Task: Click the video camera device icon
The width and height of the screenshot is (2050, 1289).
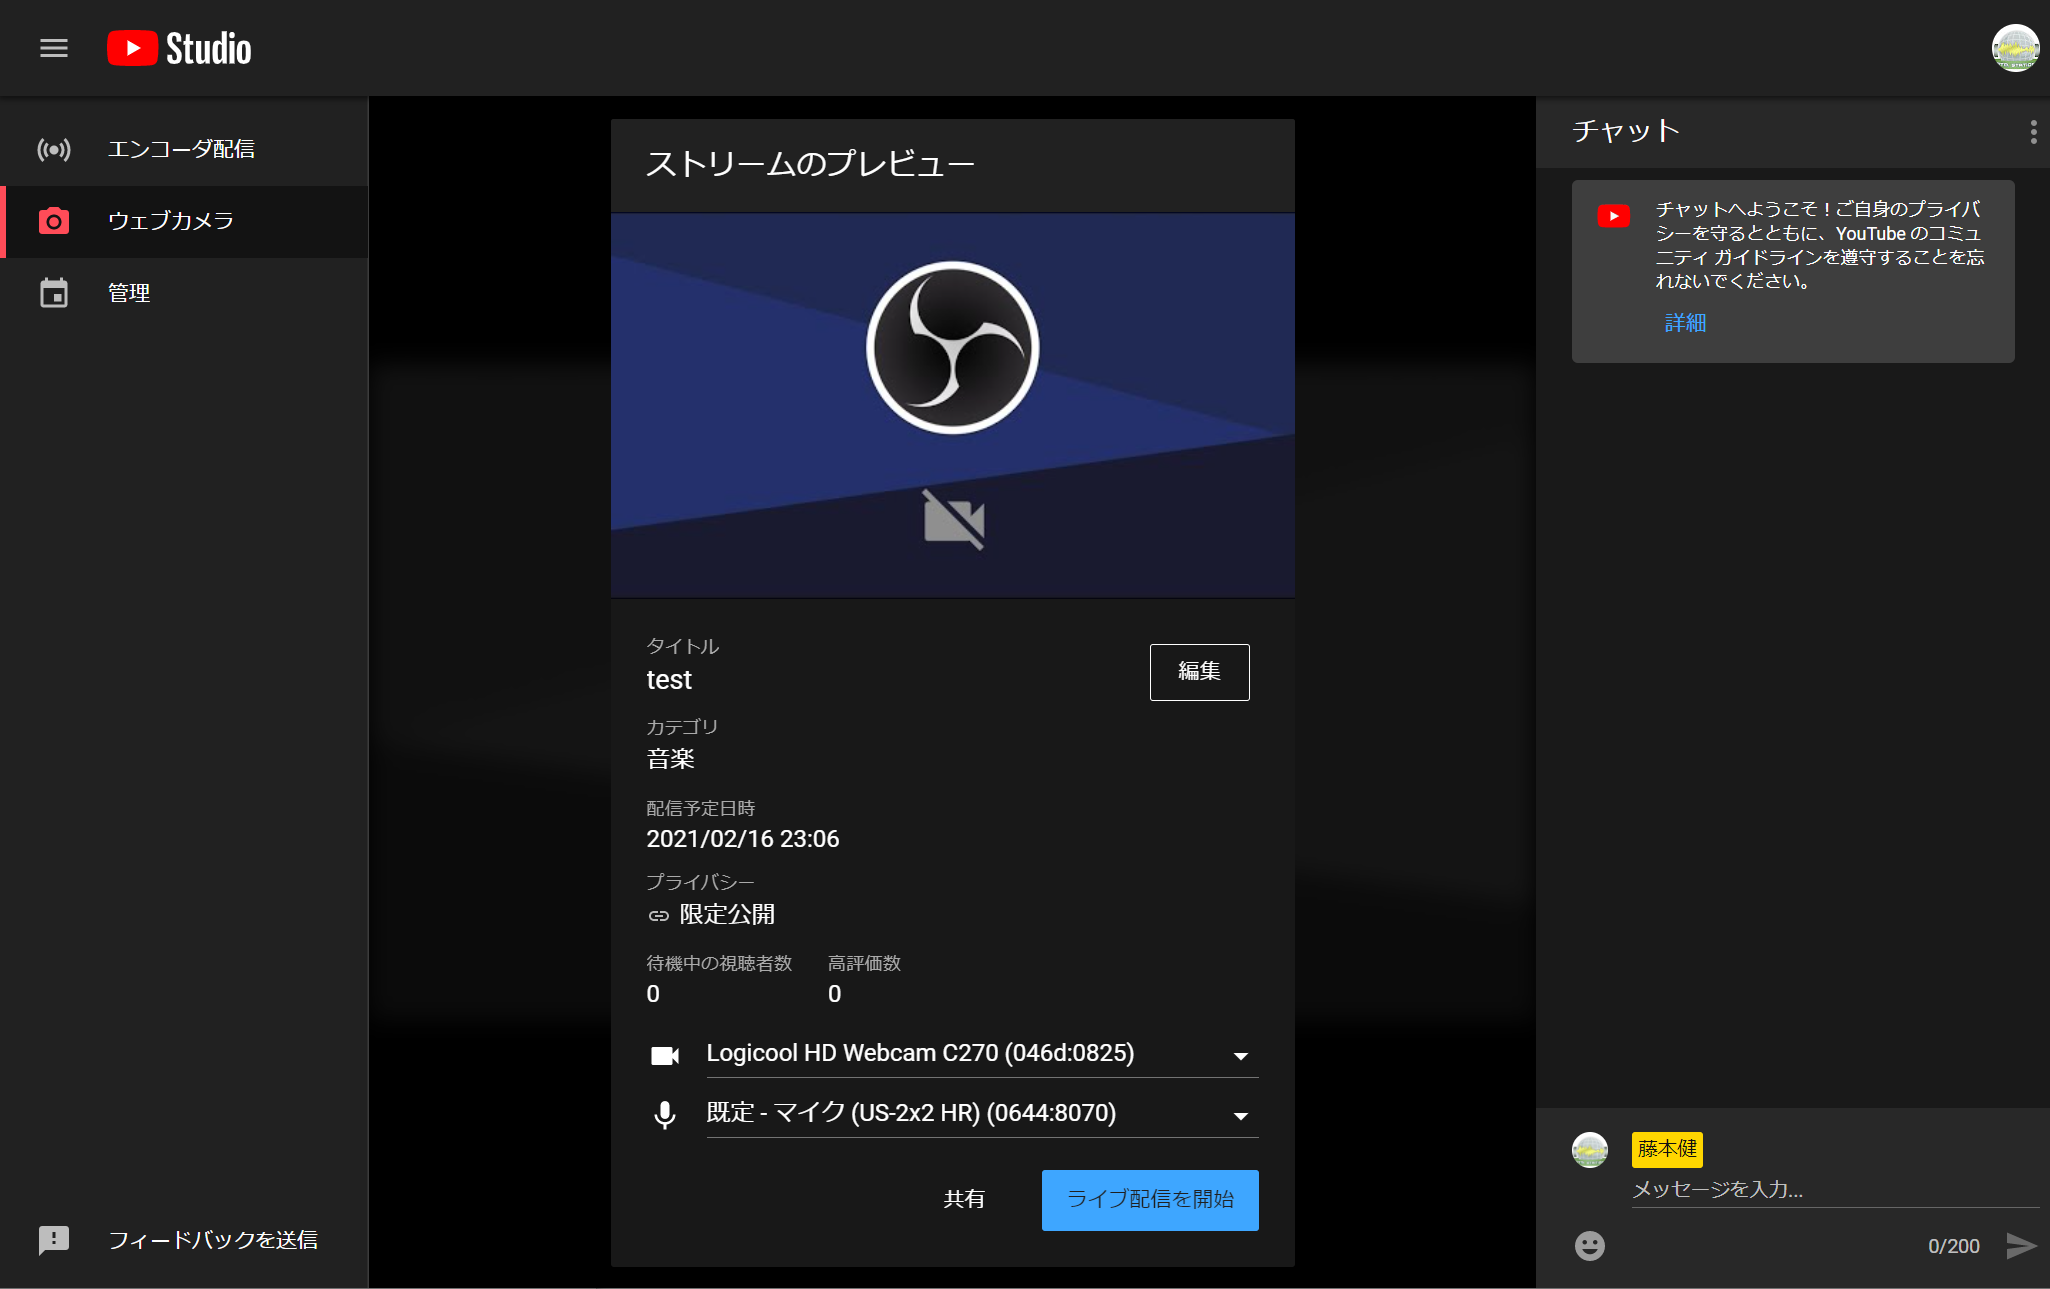Action: (665, 1055)
